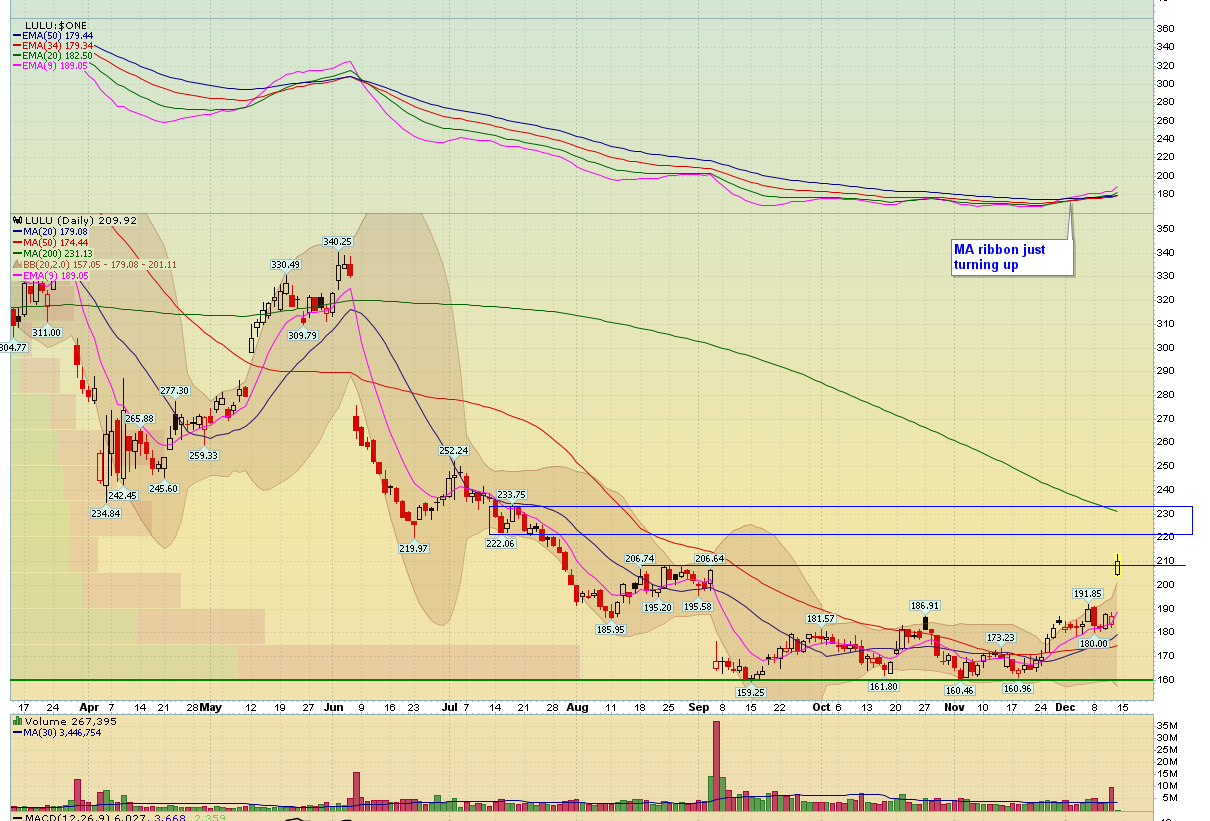Viewport: 1210px width, 821px height.
Task: Click the red MA(50) legend line marker
Action: pos(17,242)
